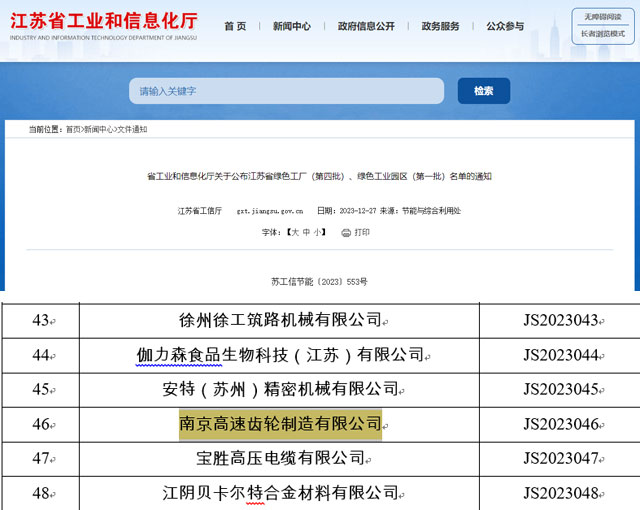
Task: Select the date 2023-12-27
Action: point(358,211)
